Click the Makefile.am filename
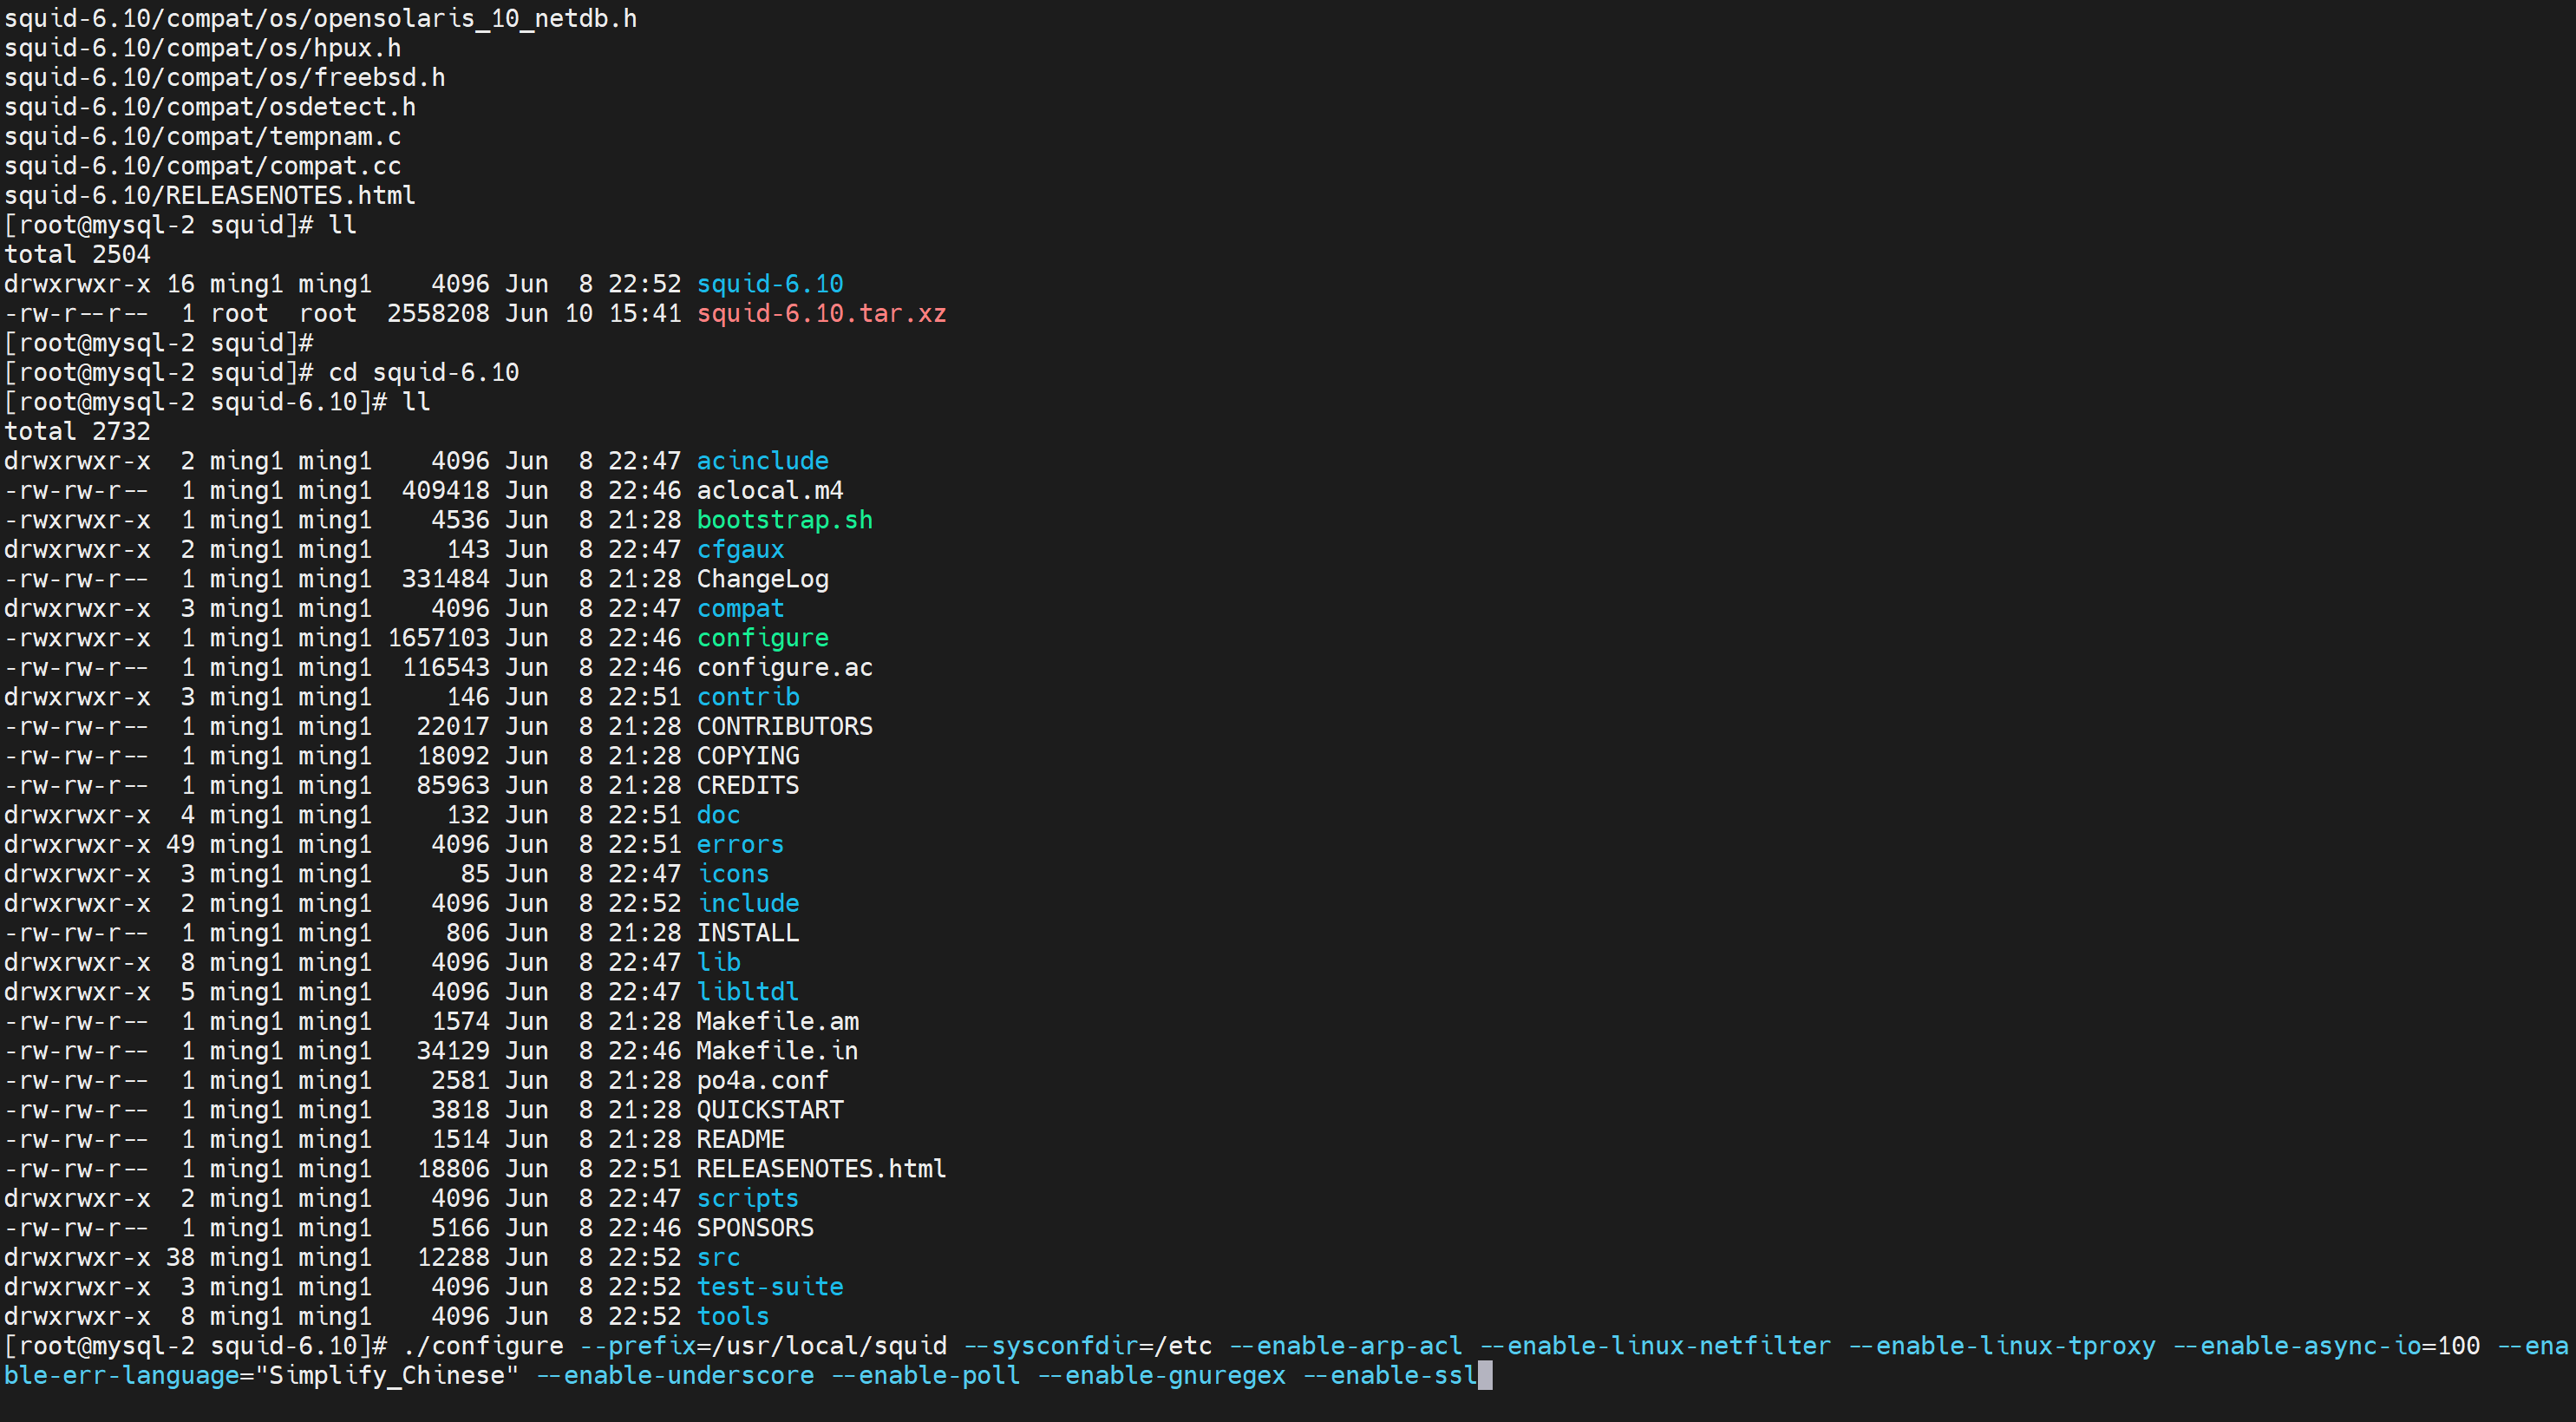This screenshot has width=2576, height=1422. click(x=777, y=1022)
